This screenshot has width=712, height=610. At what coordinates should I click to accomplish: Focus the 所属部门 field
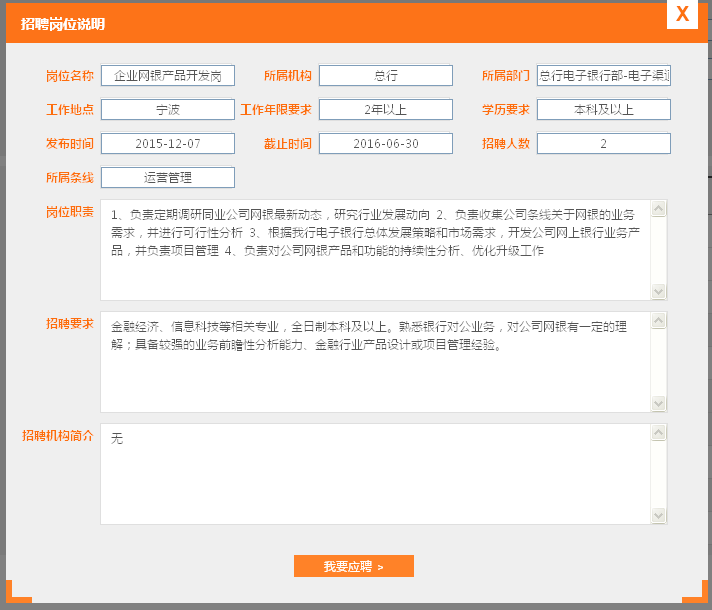pos(603,76)
